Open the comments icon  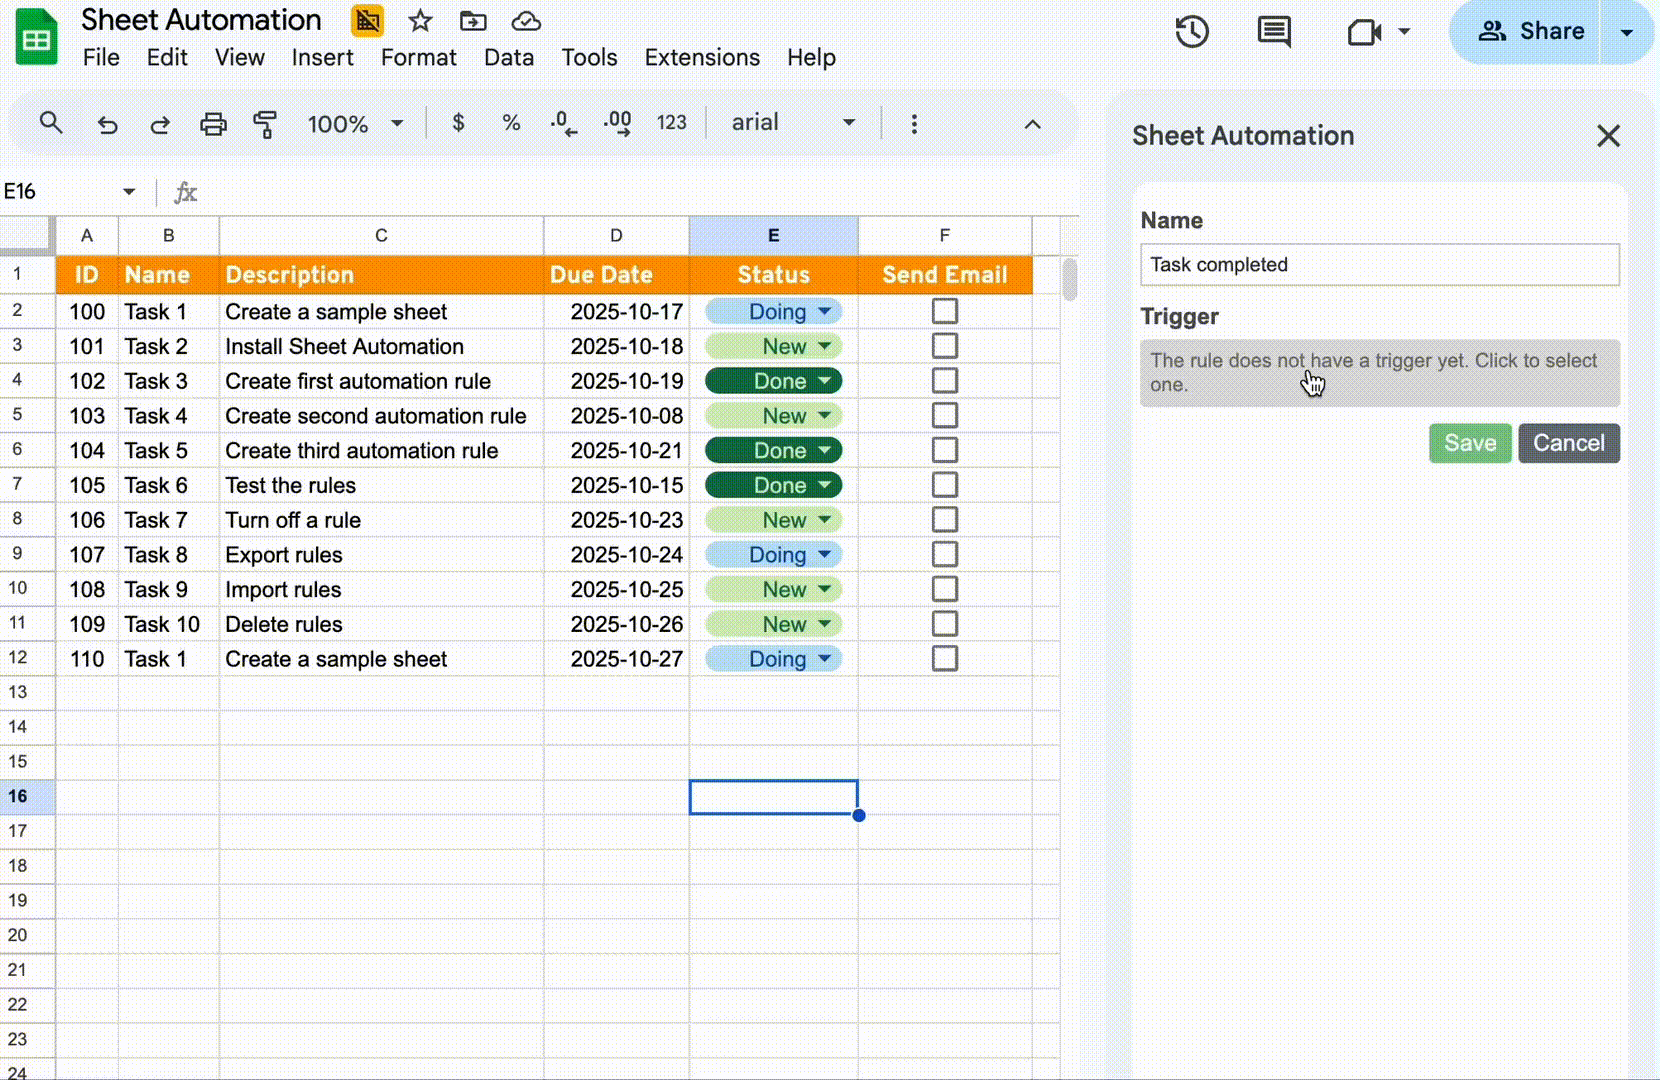point(1273,32)
